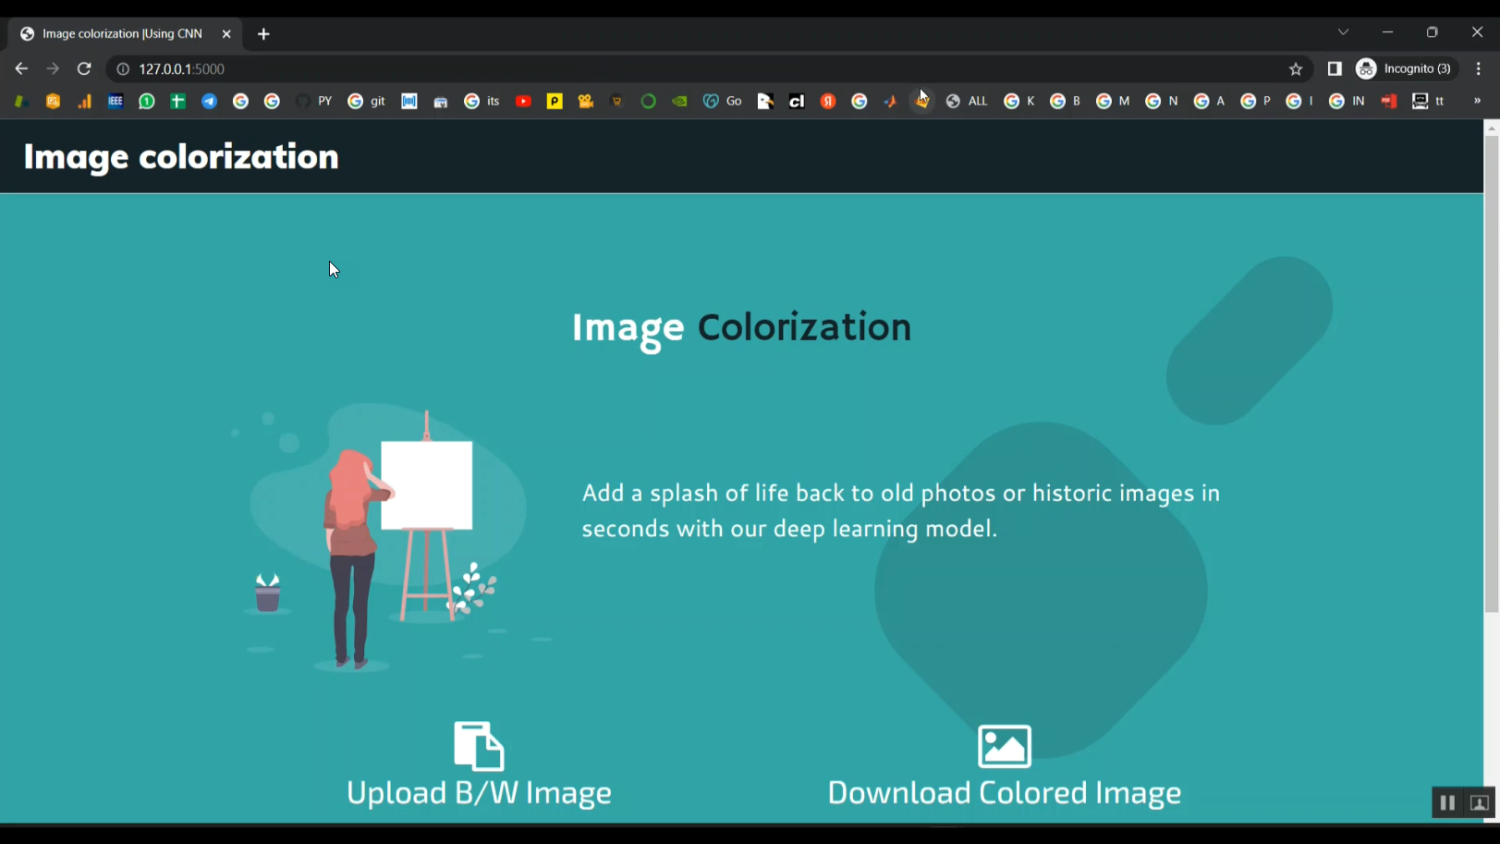Click the Download Colored Image picture icon
The height and width of the screenshot is (844, 1500).
[1004, 746]
